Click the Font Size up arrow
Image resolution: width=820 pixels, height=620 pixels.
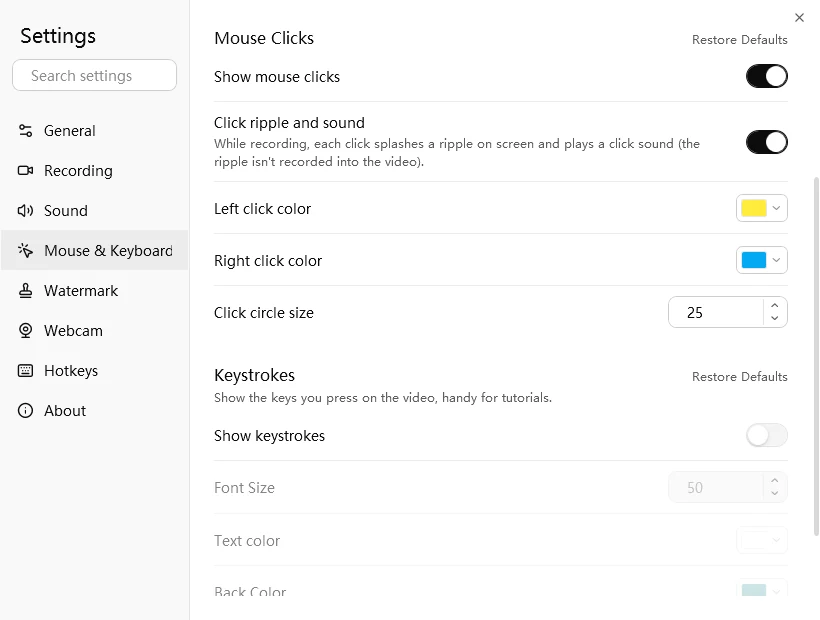pyautogui.click(x=775, y=480)
